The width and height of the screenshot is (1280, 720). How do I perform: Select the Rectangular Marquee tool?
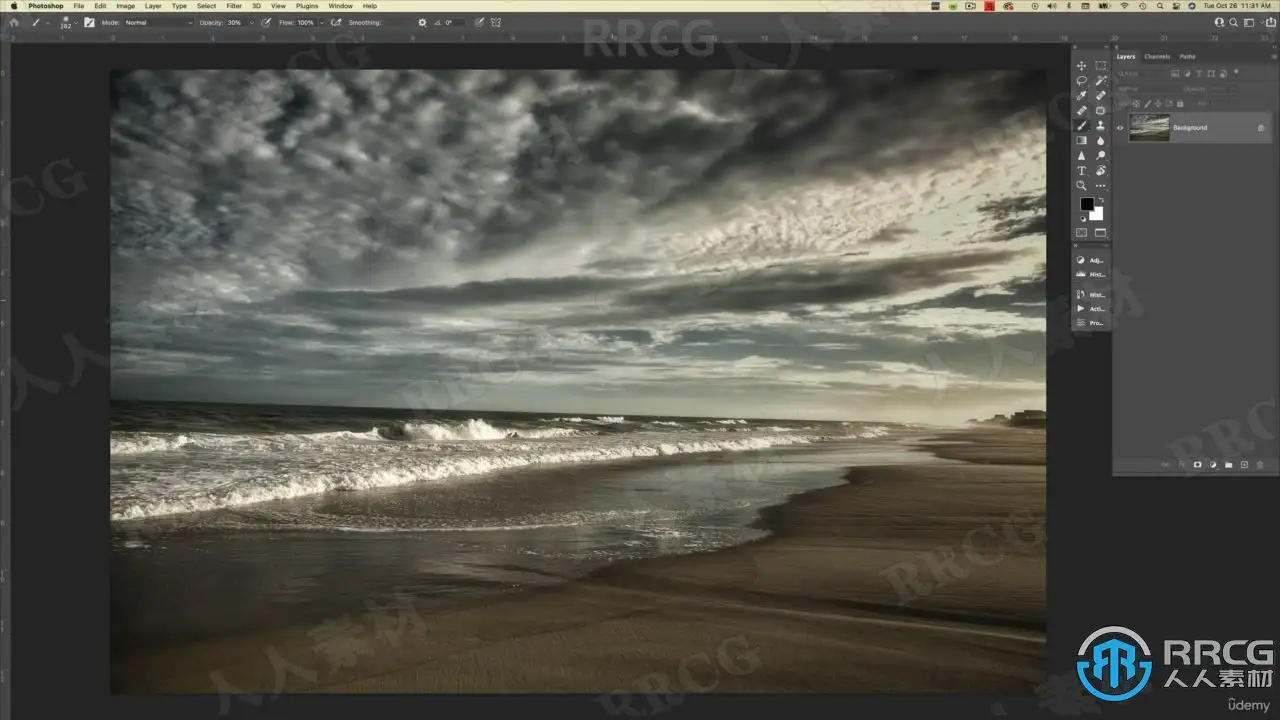[1101, 66]
